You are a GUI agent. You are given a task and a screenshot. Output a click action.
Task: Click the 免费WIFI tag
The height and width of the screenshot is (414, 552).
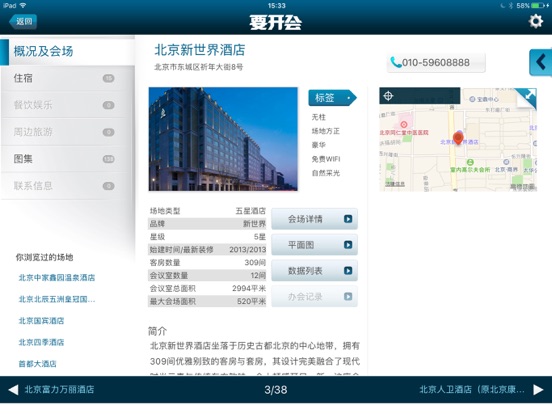(326, 159)
